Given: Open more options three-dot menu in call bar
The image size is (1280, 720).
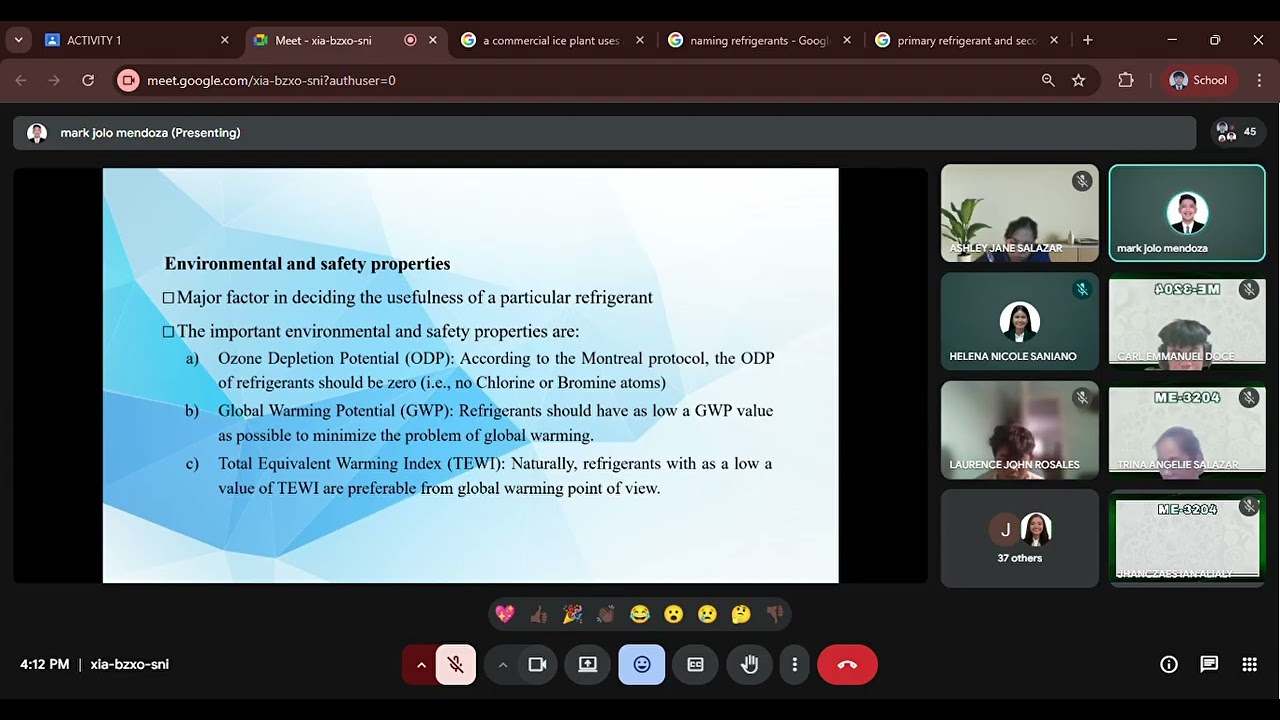Looking at the screenshot, I should pyautogui.click(x=794, y=665).
